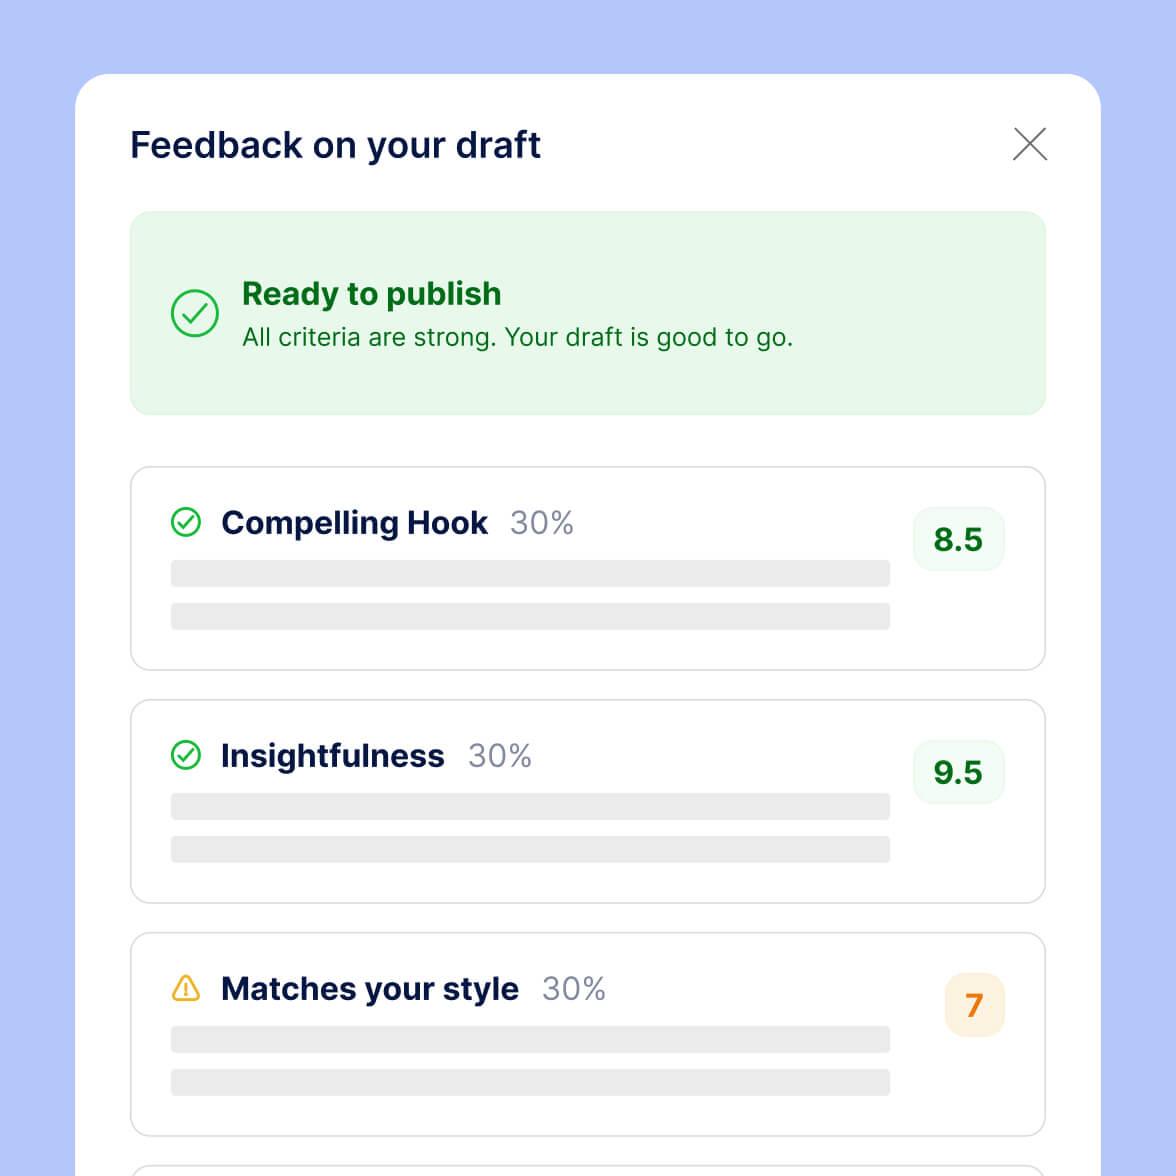Close the feedback dialog with the X
Viewport: 1176px width, 1176px height.
click(x=1029, y=144)
